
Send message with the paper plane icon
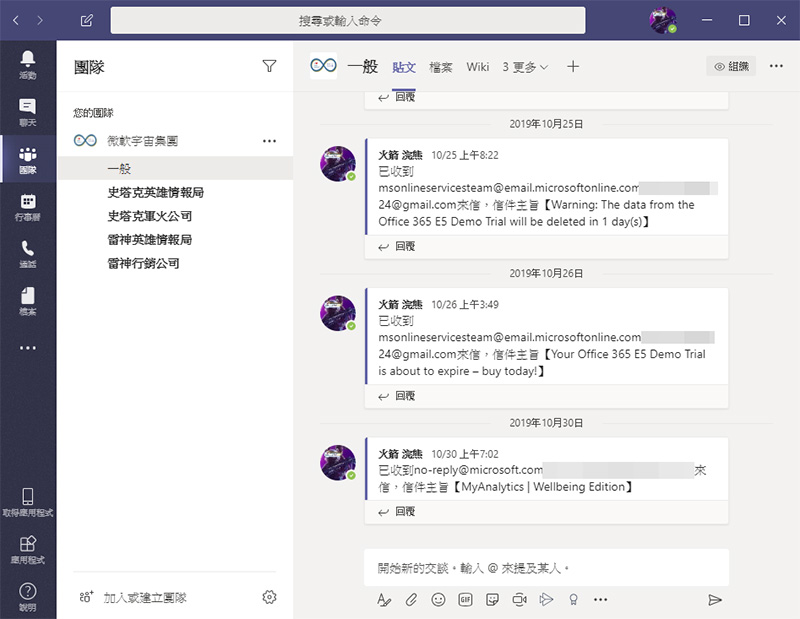coord(714,599)
